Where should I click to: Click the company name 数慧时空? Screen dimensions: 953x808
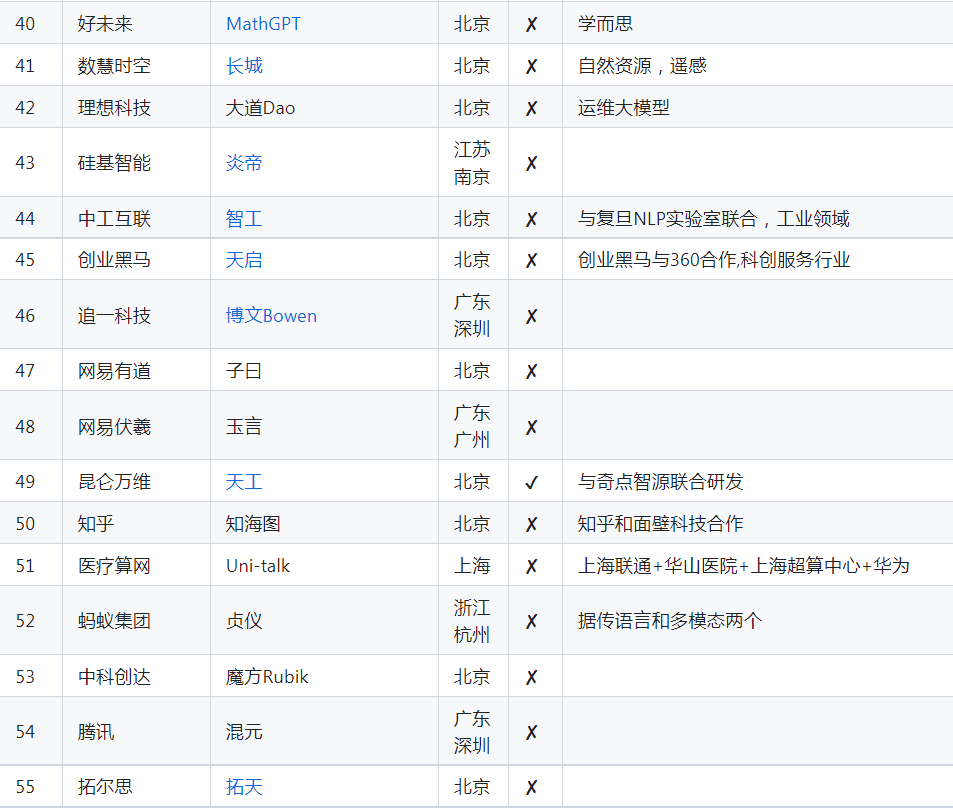[114, 66]
